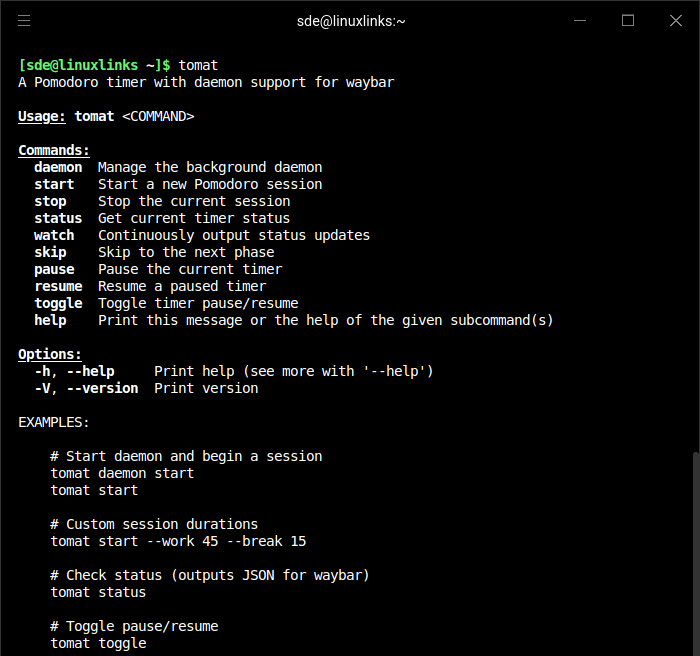
Task: Click 'Resume a paused timer' description
Action: point(182,286)
